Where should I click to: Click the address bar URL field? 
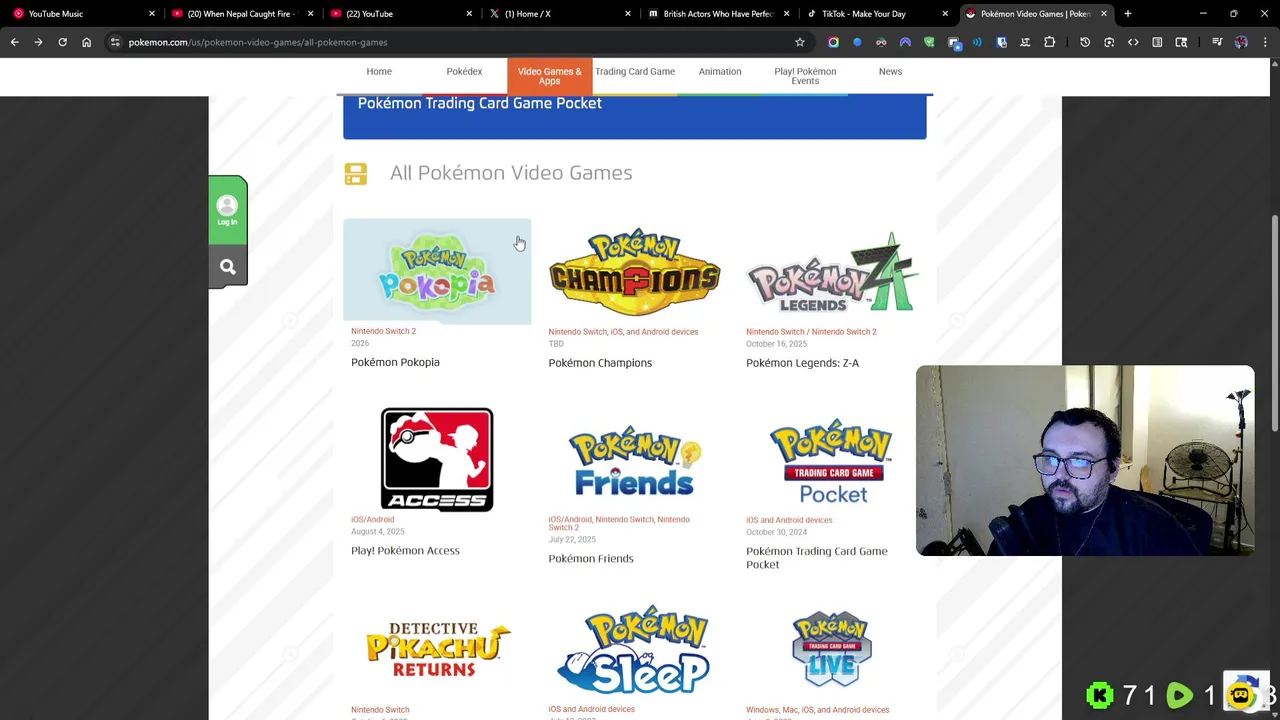point(450,42)
